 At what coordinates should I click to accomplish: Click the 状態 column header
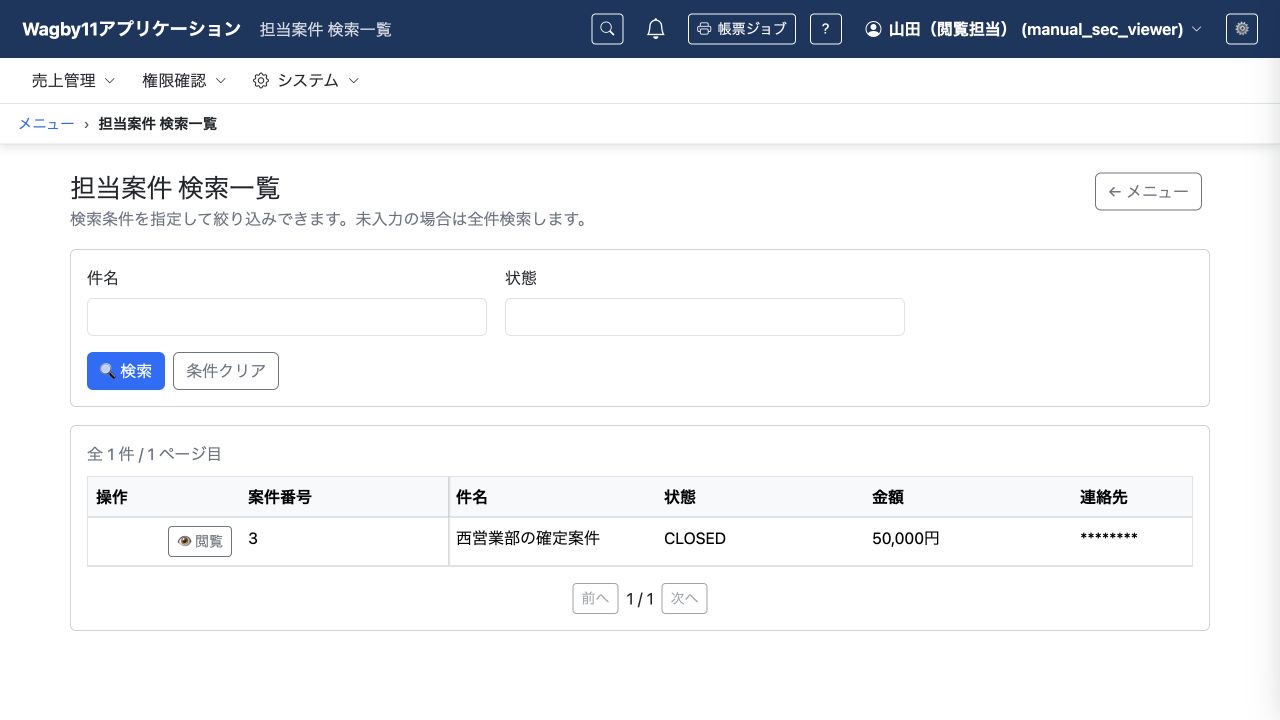click(x=760, y=497)
